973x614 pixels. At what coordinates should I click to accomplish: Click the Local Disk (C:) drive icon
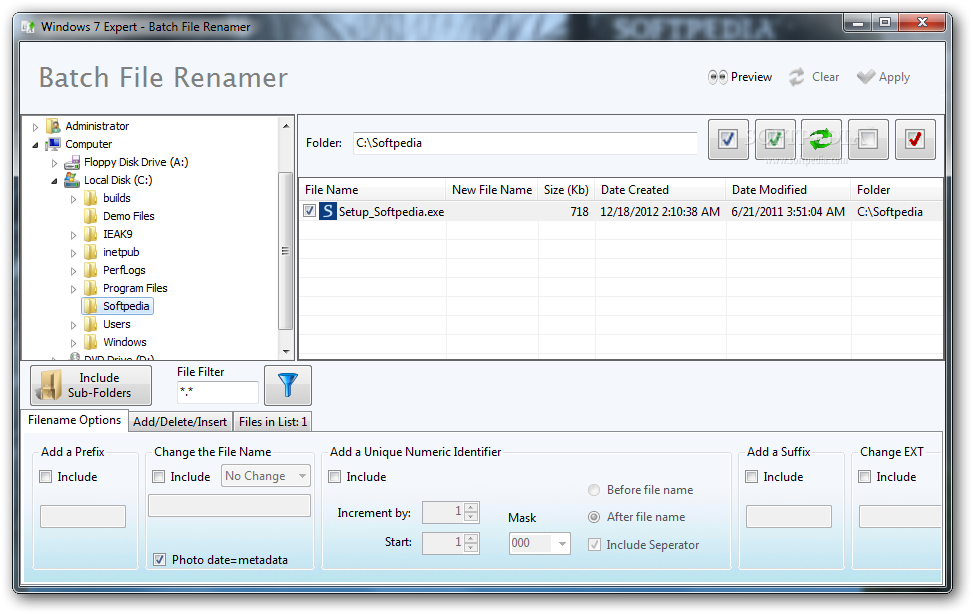72,180
